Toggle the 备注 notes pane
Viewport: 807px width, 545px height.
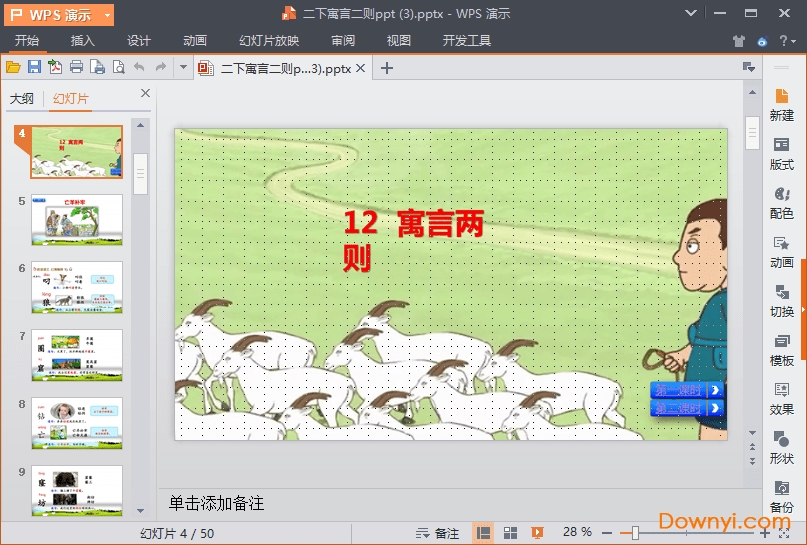click(x=437, y=533)
